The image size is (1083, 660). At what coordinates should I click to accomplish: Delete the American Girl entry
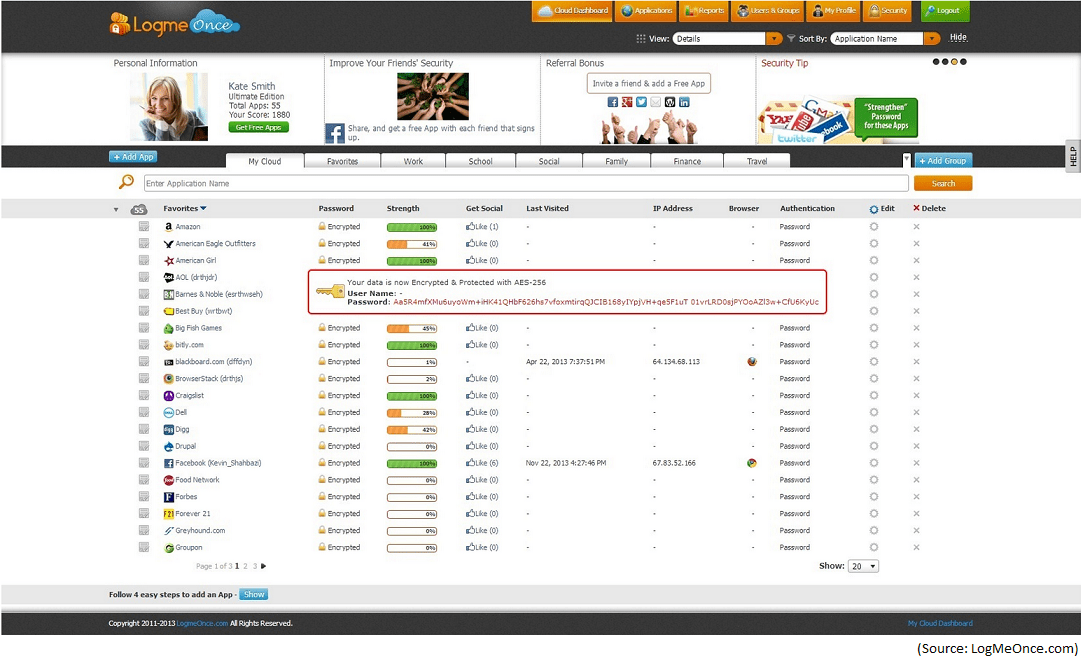click(x=917, y=260)
